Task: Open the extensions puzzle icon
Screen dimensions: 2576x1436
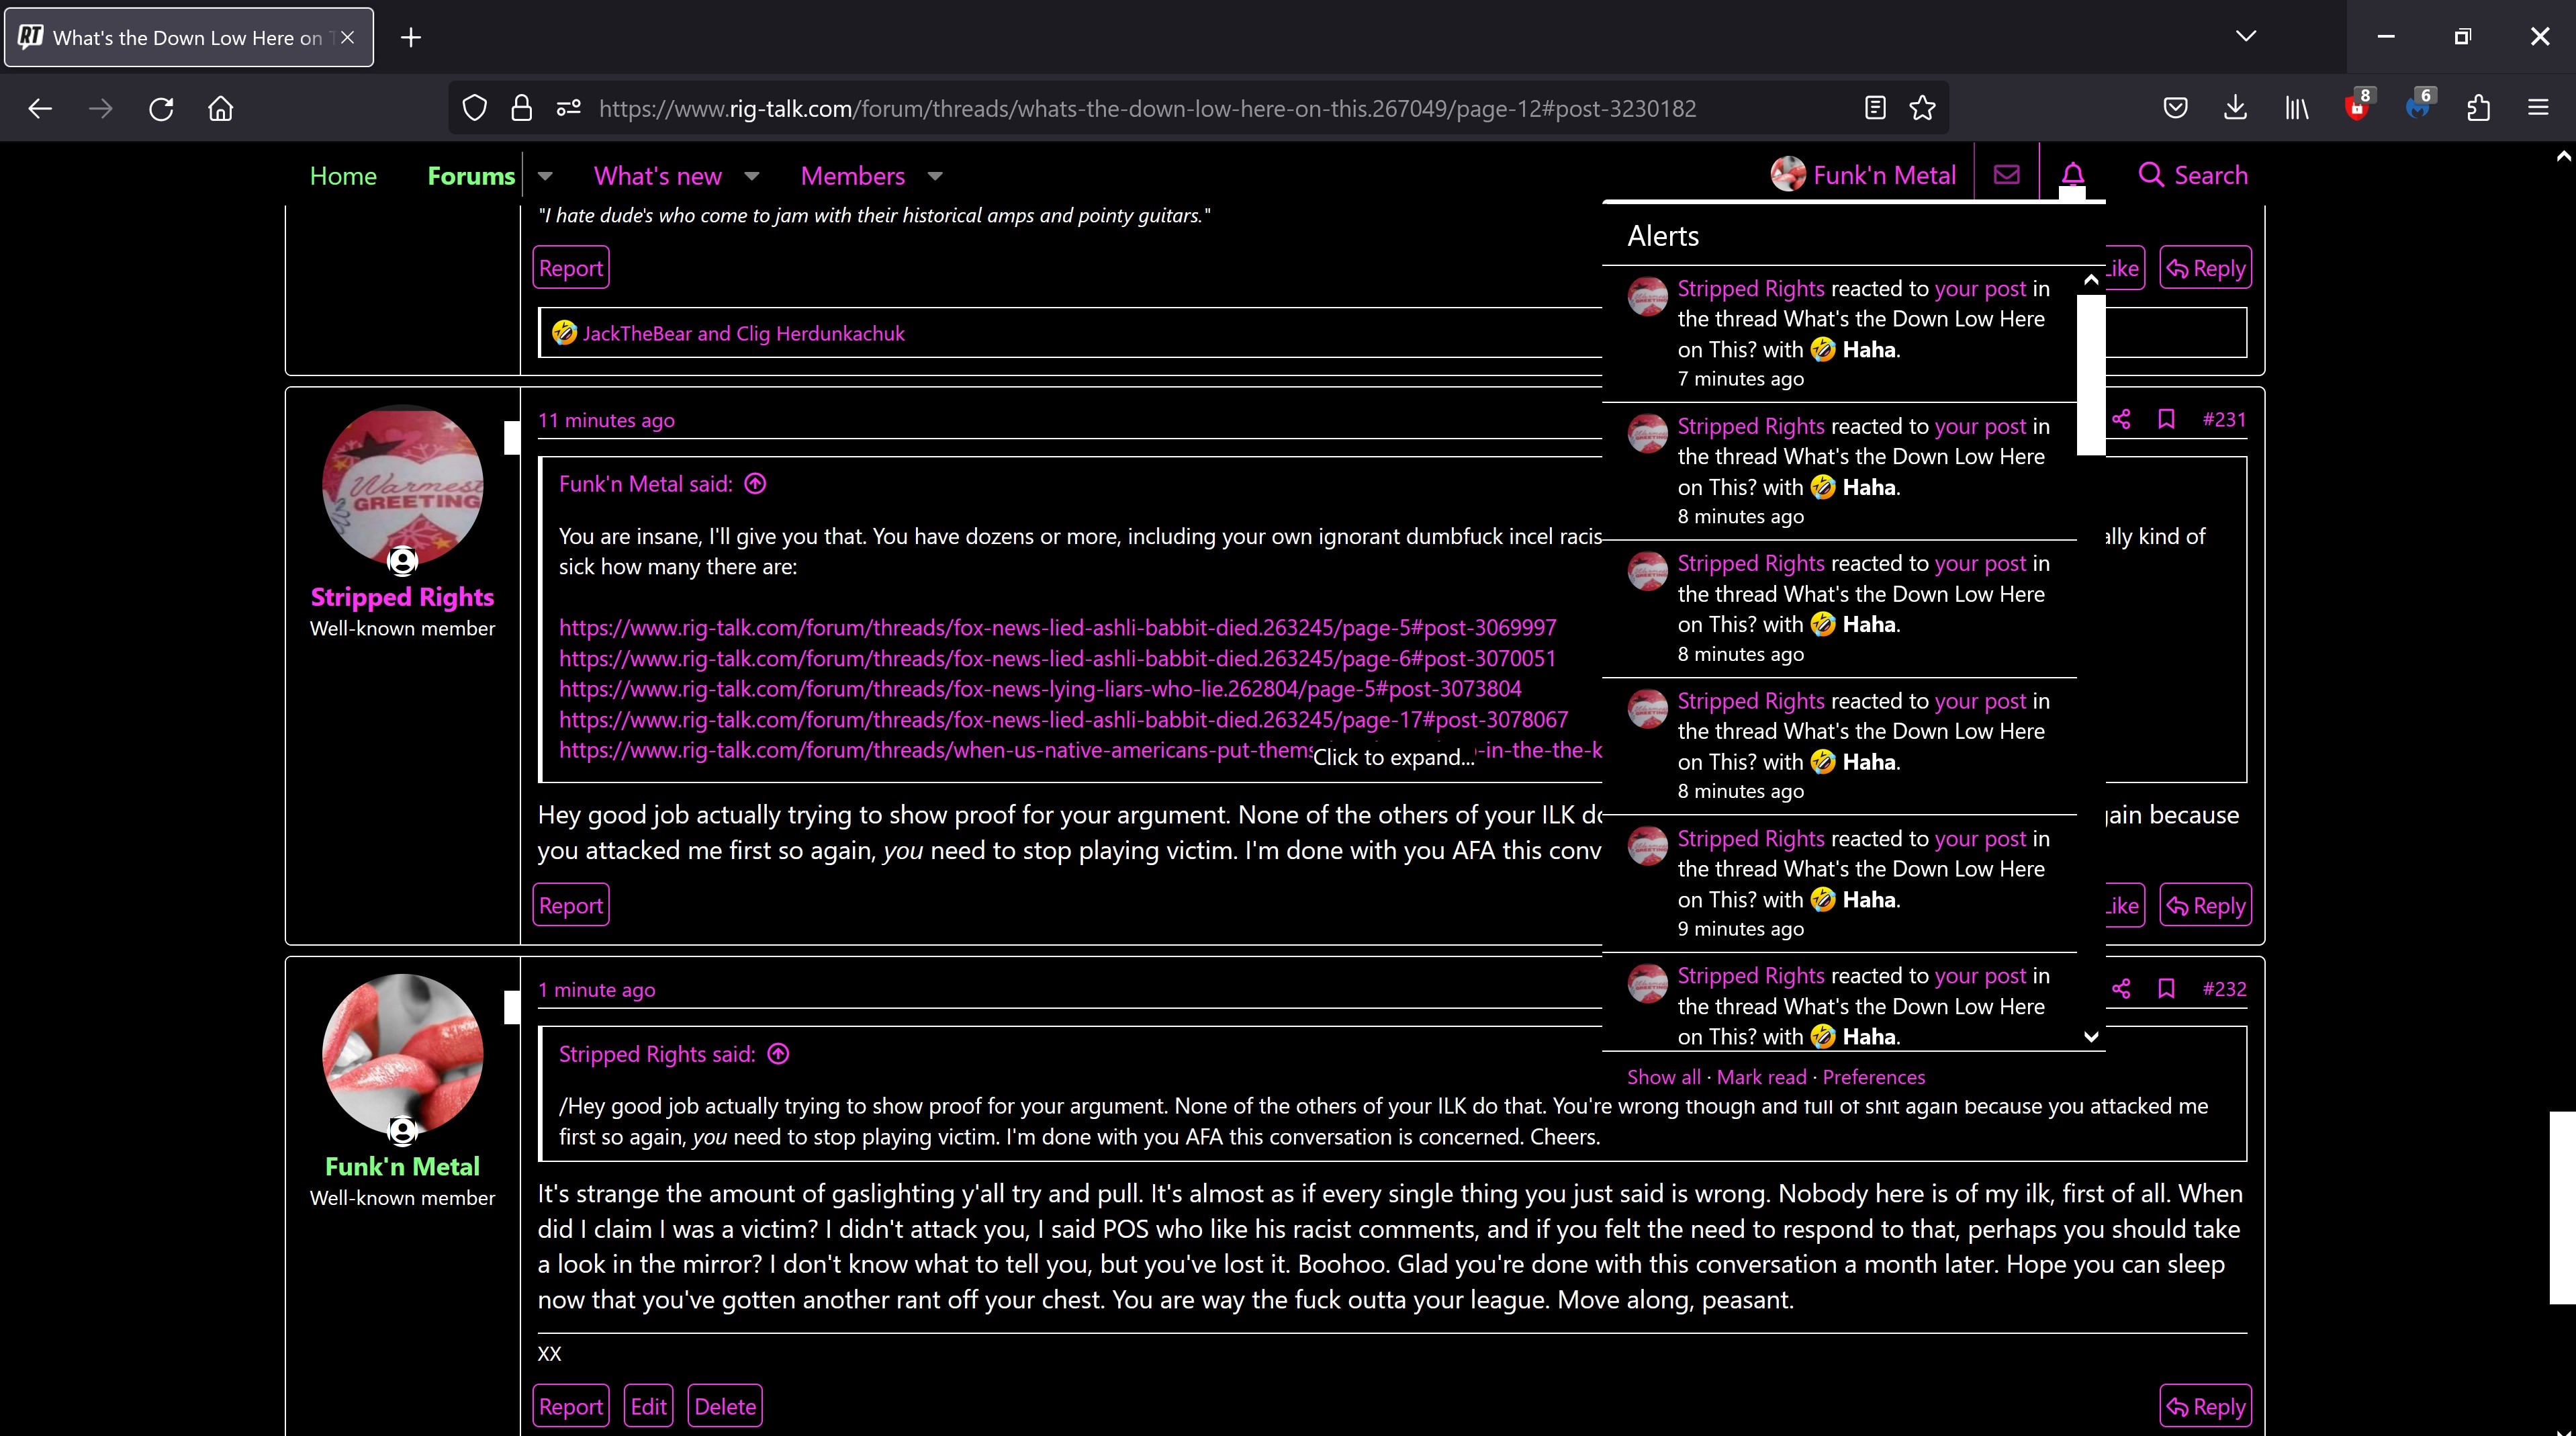Action: click(2478, 108)
